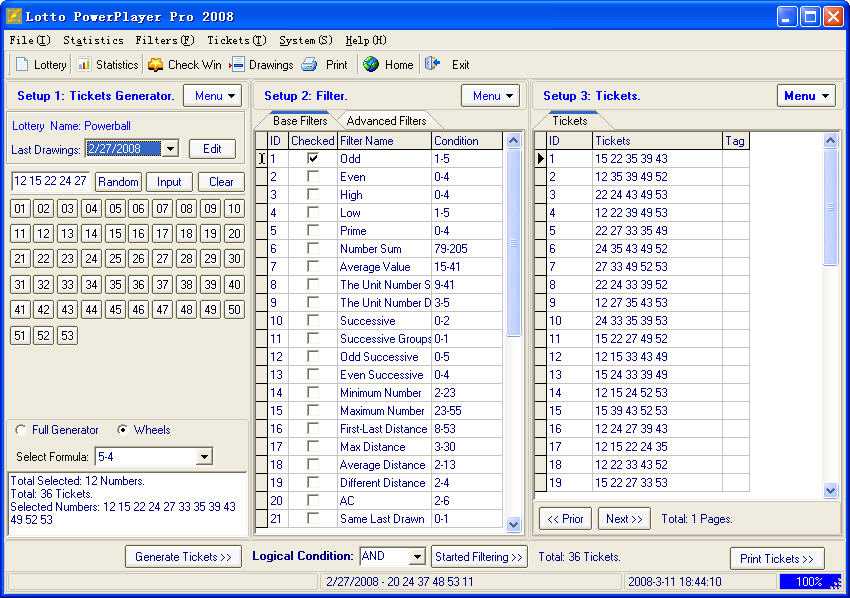Screen dimensions: 850x598
Task: Select the Full Generator radio button
Action: point(21,430)
